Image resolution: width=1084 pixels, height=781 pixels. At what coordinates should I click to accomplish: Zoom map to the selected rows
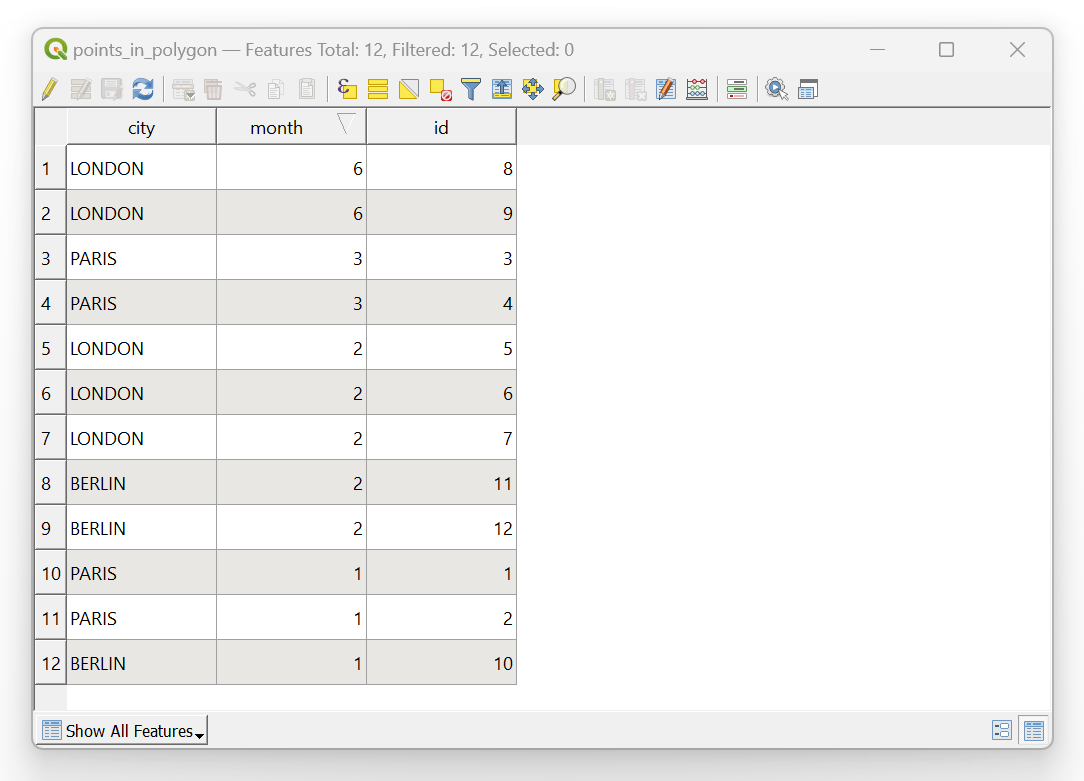click(x=564, y=89)
